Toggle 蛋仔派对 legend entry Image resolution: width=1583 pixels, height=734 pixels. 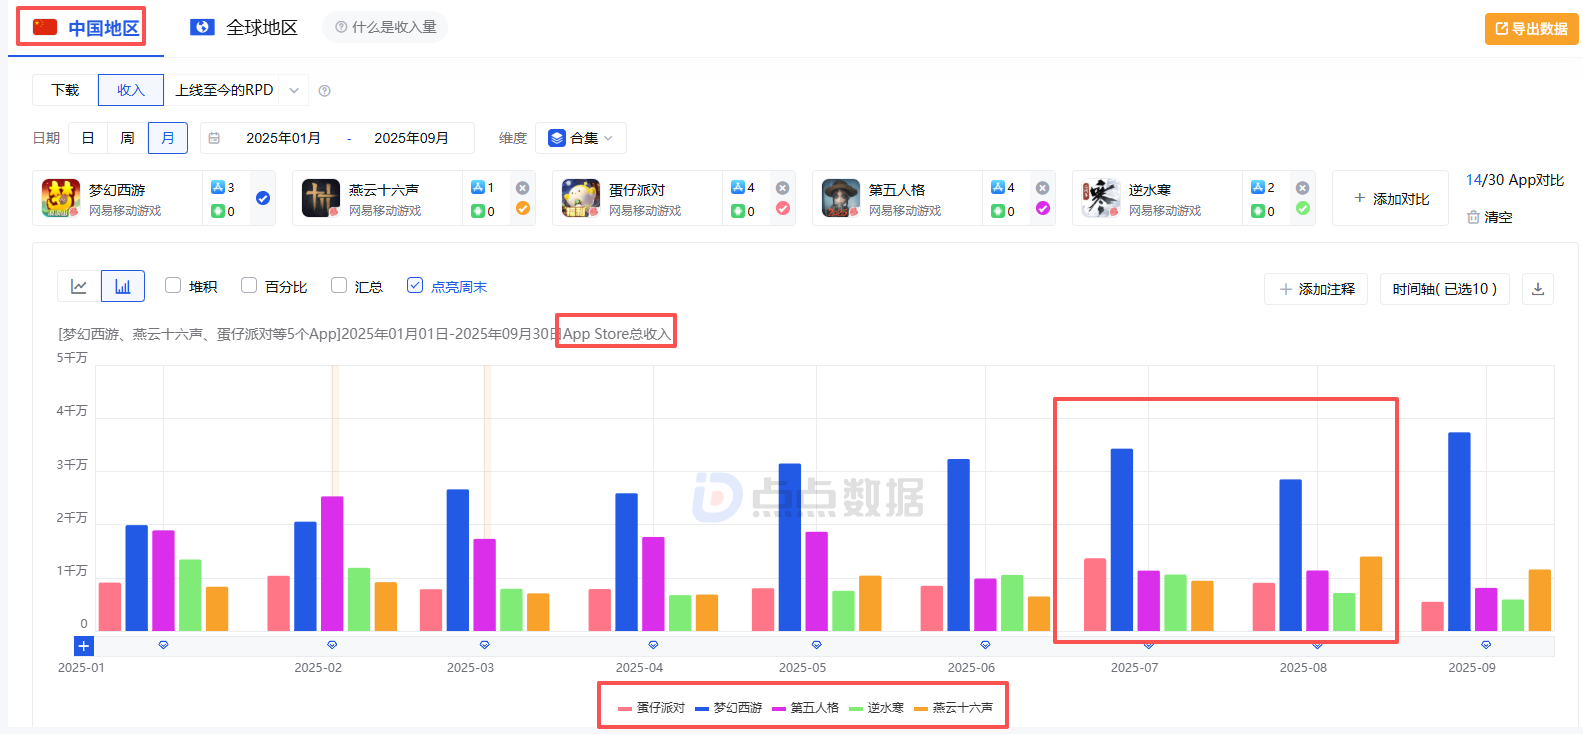coord(651,707)
